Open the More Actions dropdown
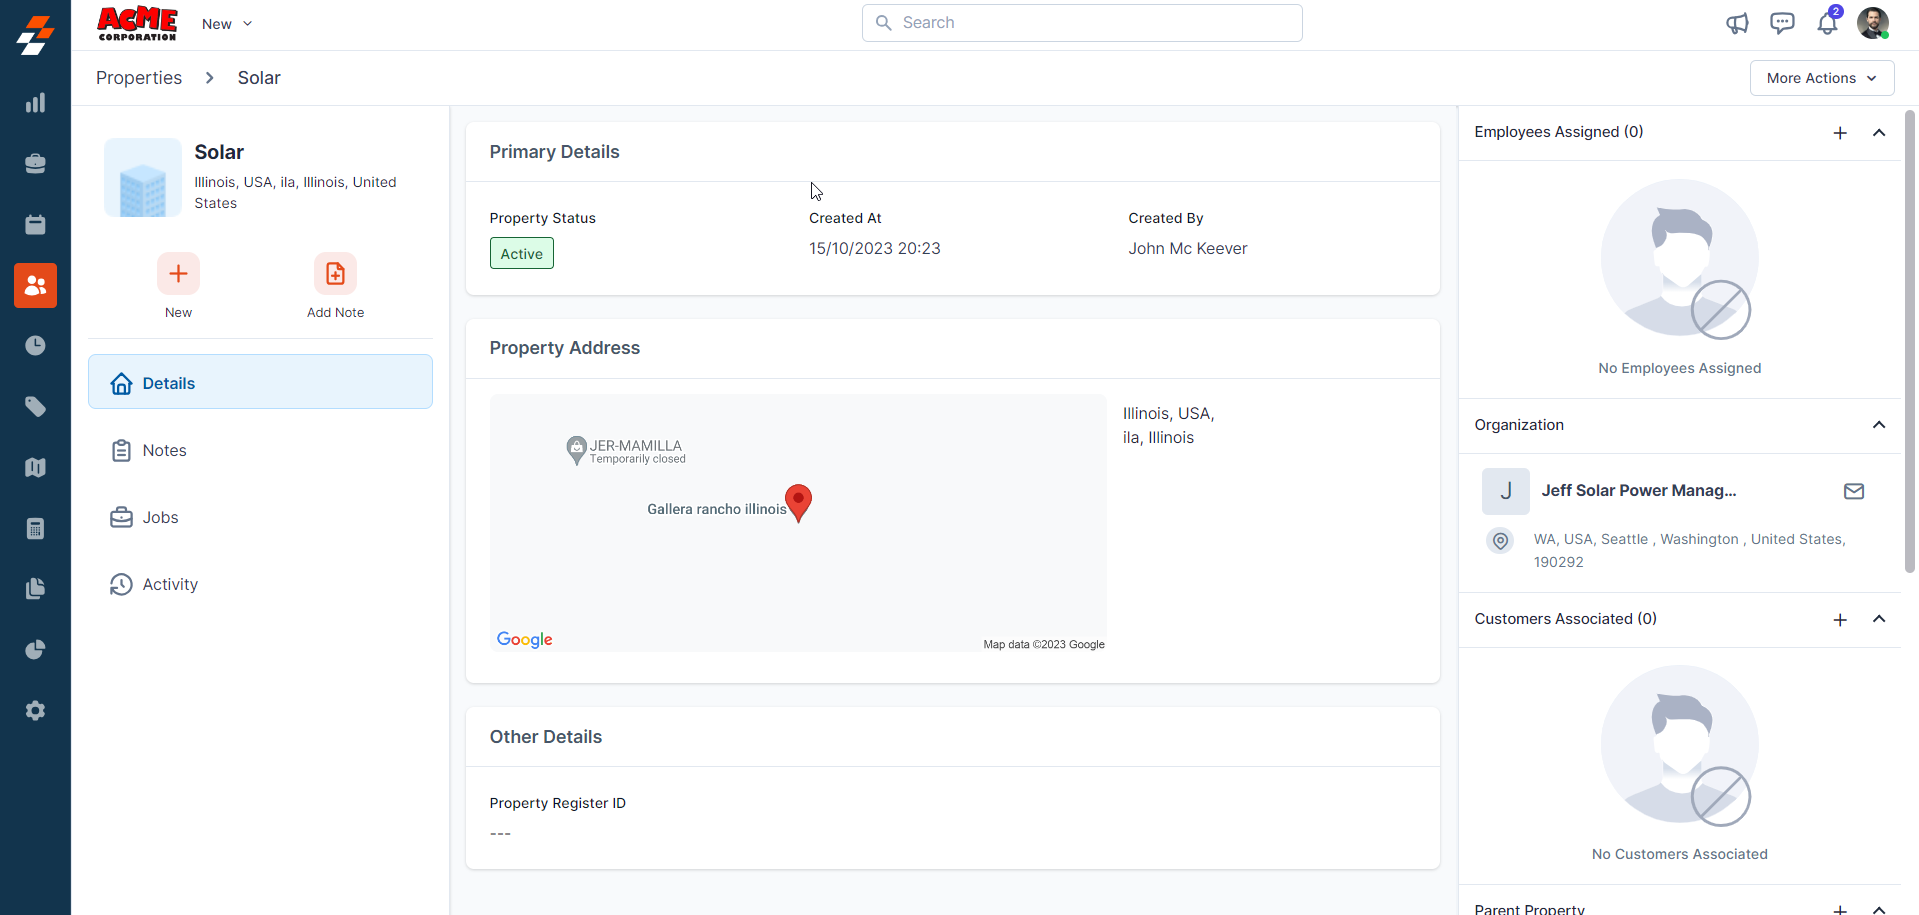 point(1822,78)
